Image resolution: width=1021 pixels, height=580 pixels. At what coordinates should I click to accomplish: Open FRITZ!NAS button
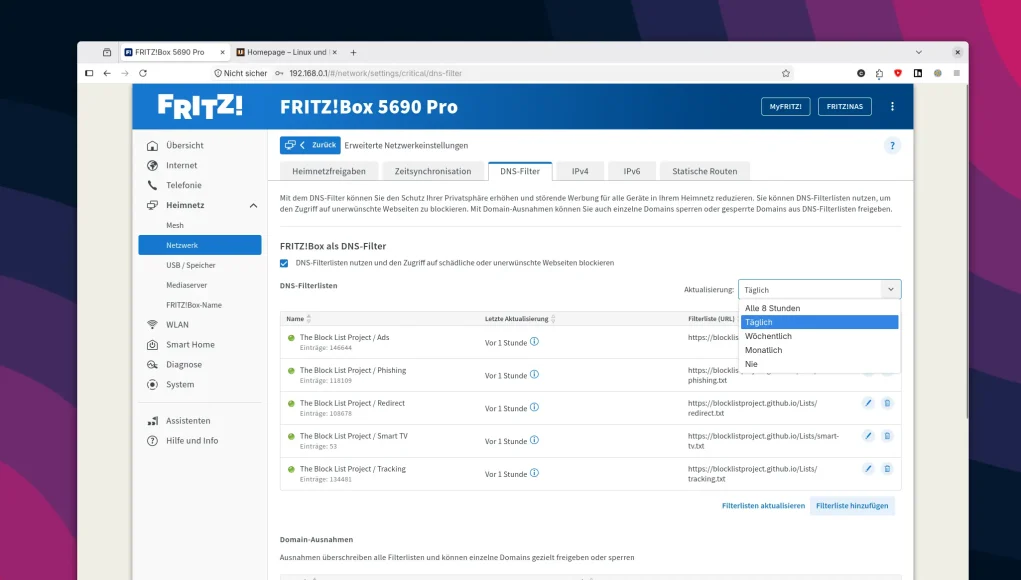tap(845, 107)
